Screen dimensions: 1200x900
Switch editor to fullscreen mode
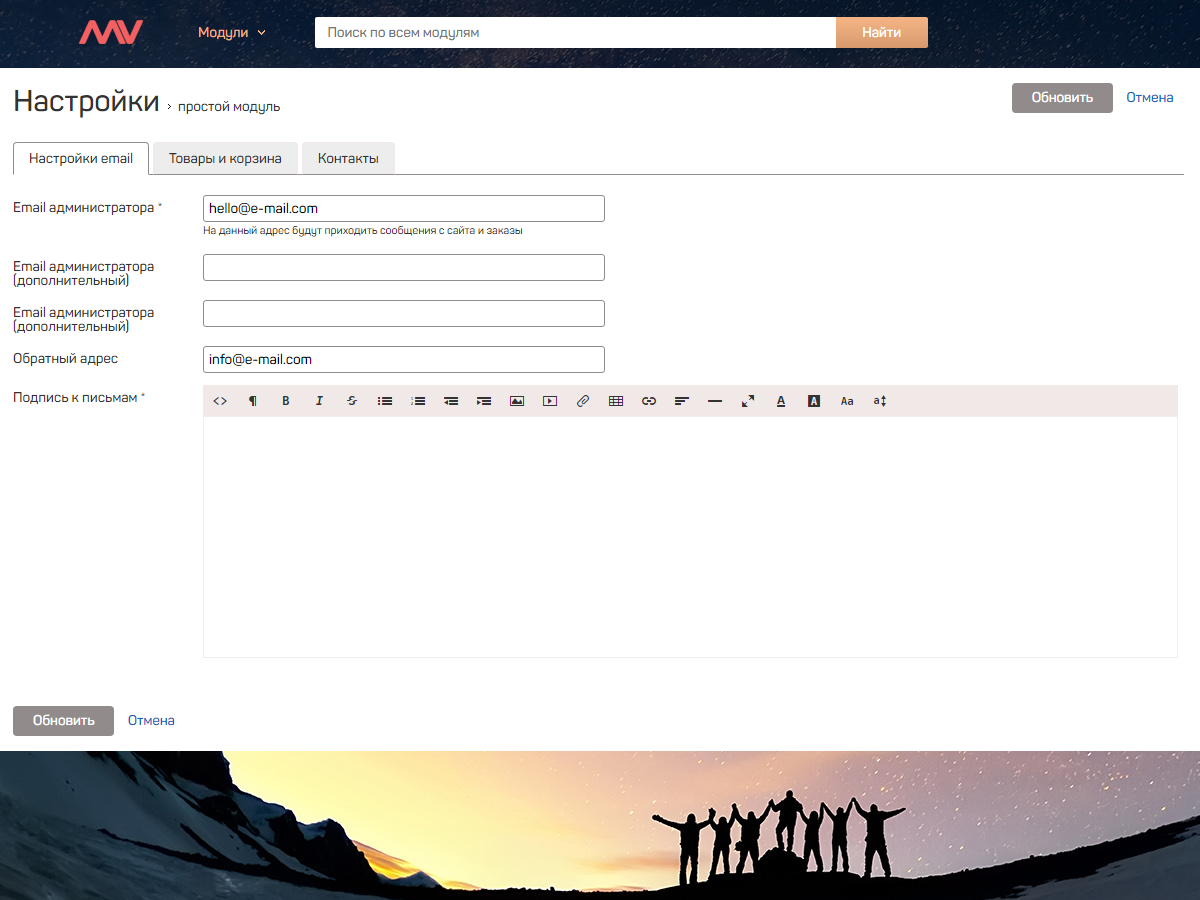[748, 401]
